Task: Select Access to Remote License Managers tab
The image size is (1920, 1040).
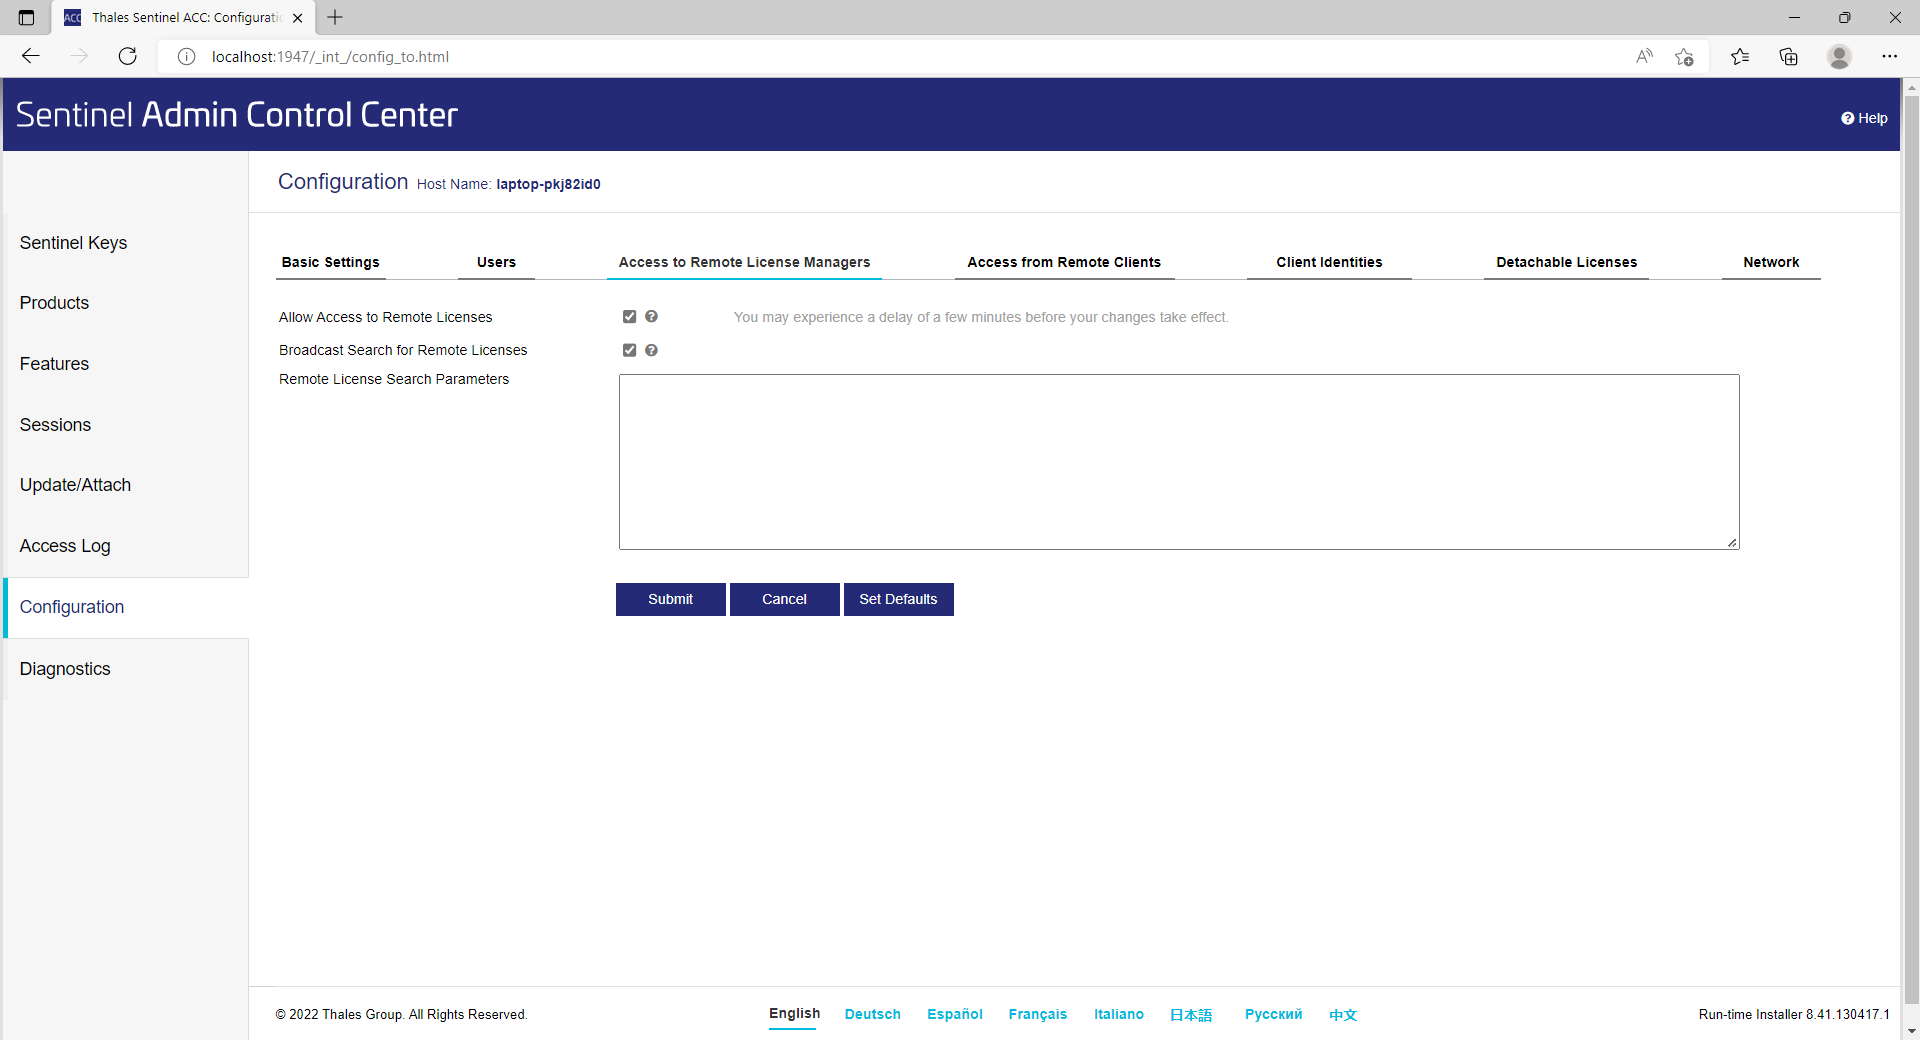Action: 744,262
